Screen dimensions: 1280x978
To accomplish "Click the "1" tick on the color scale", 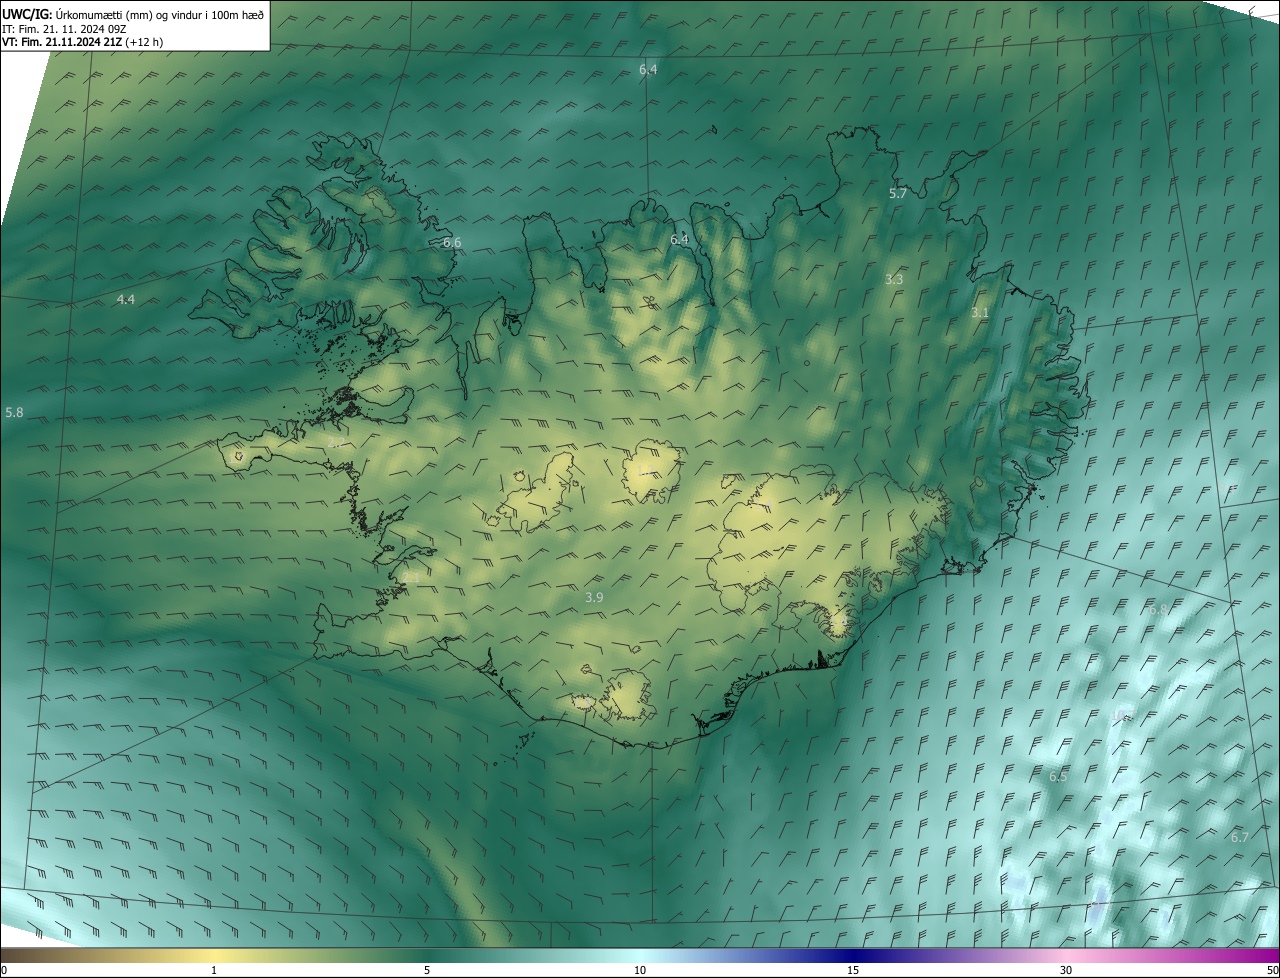I will point(214,970).
